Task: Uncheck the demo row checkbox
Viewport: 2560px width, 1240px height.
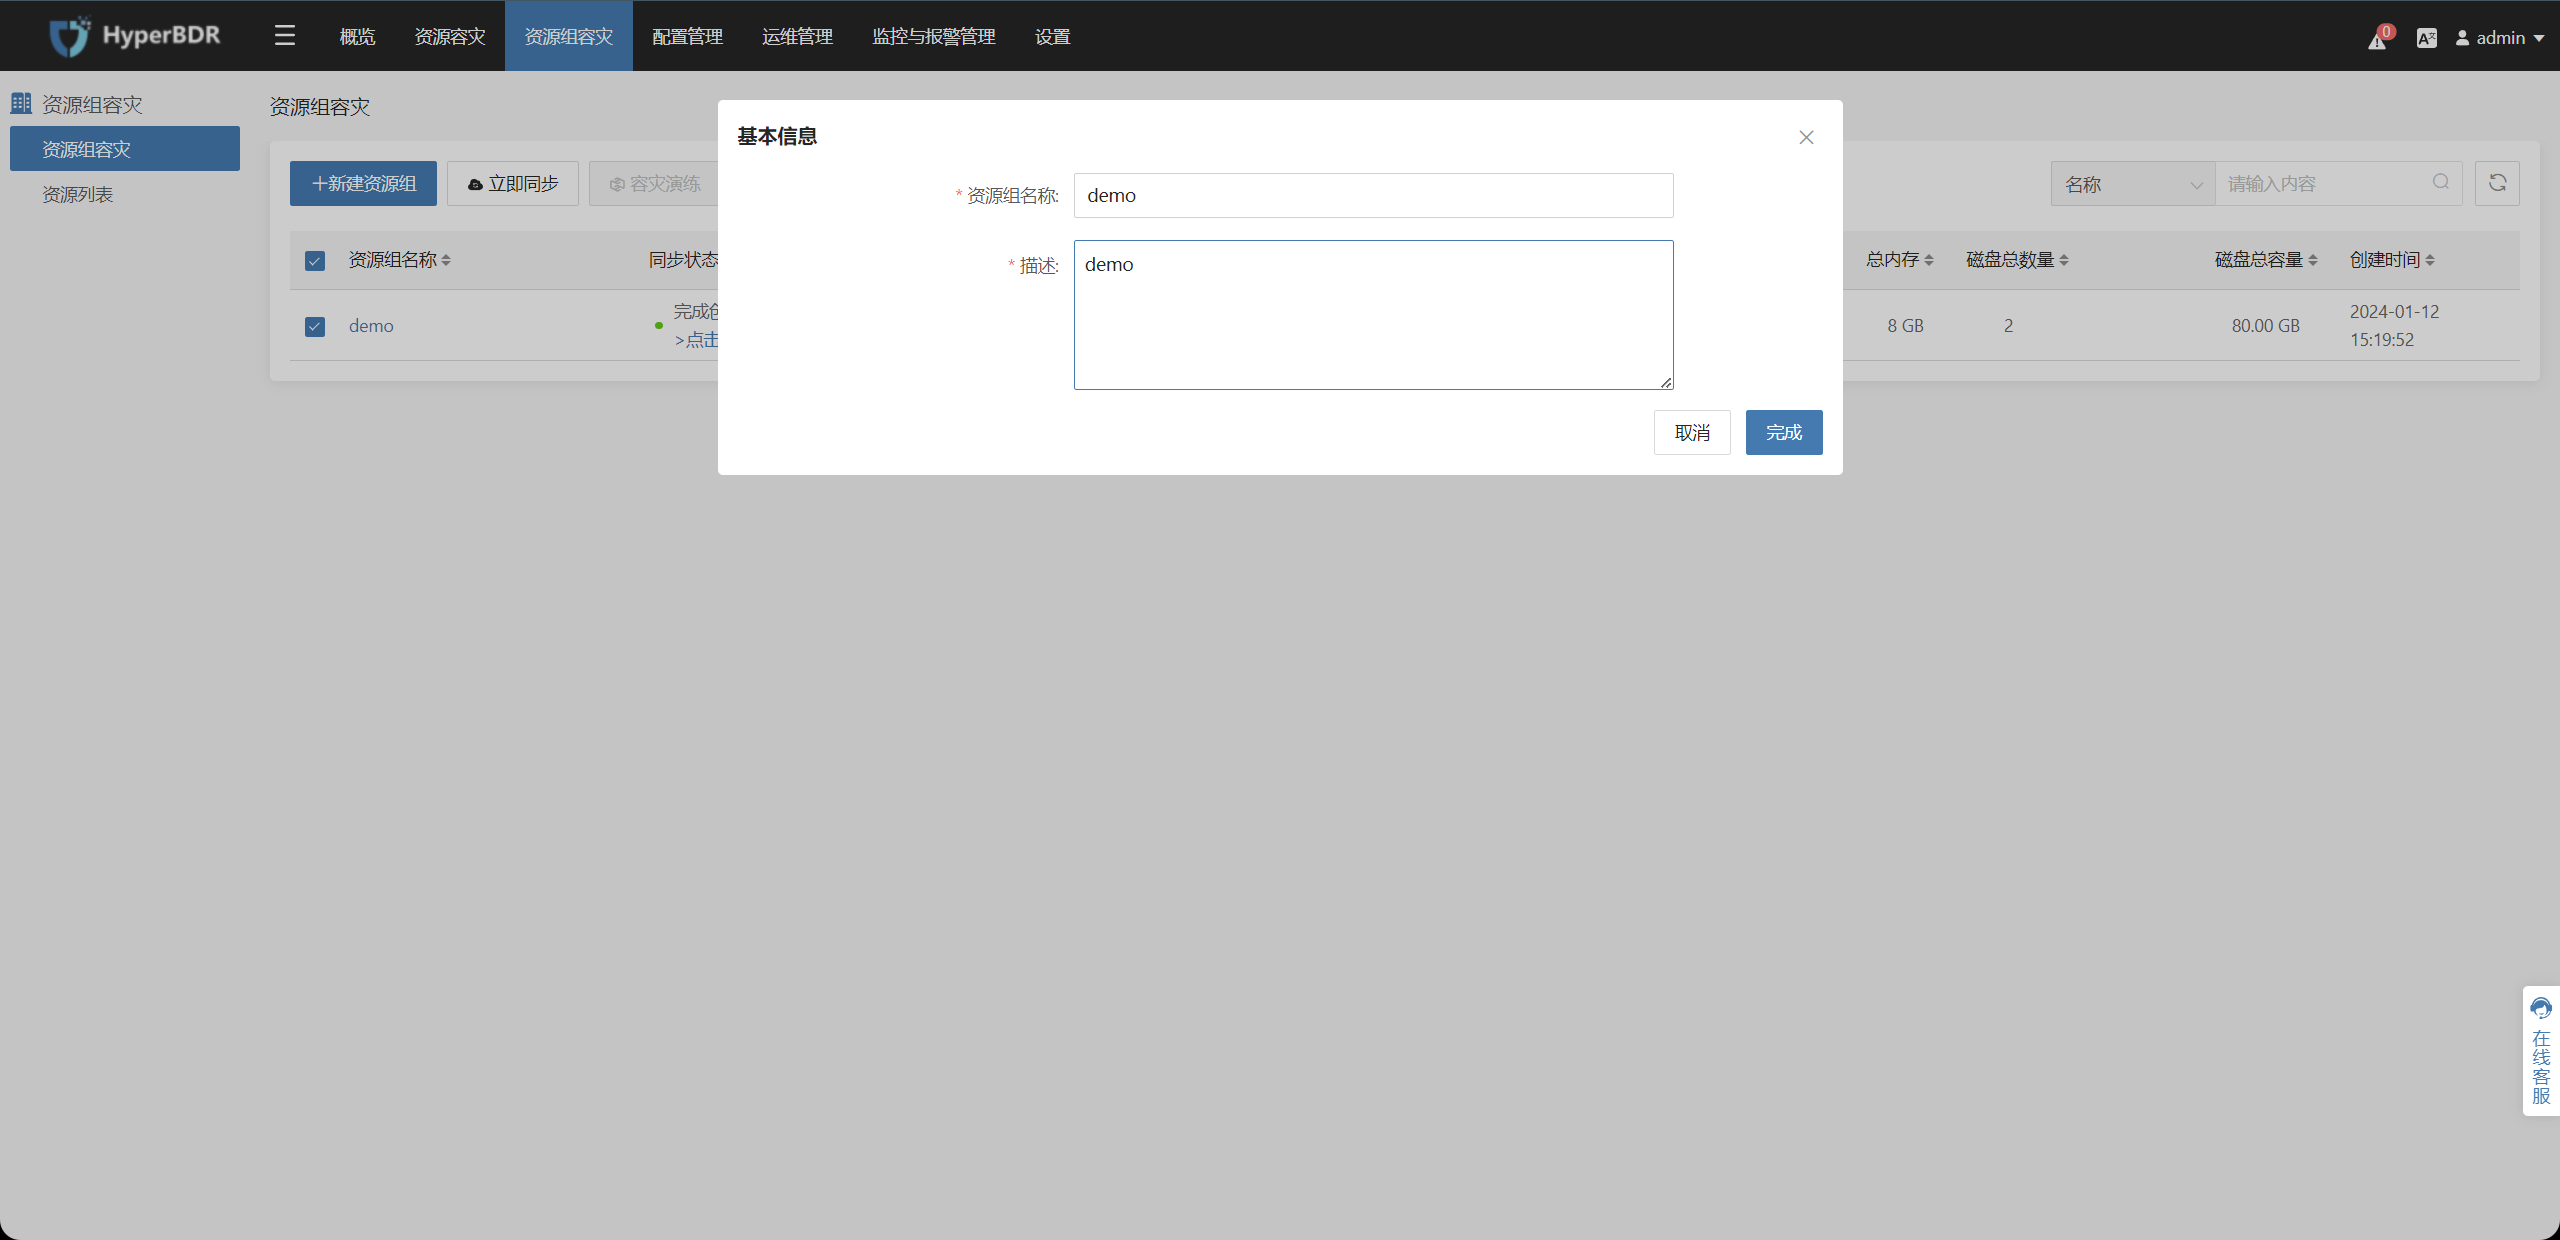Action: (x=315, y=327)
